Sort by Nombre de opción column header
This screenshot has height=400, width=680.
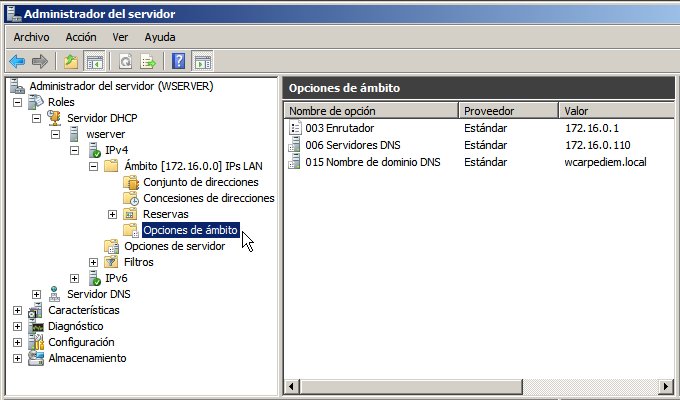click(x=371, y=111)
